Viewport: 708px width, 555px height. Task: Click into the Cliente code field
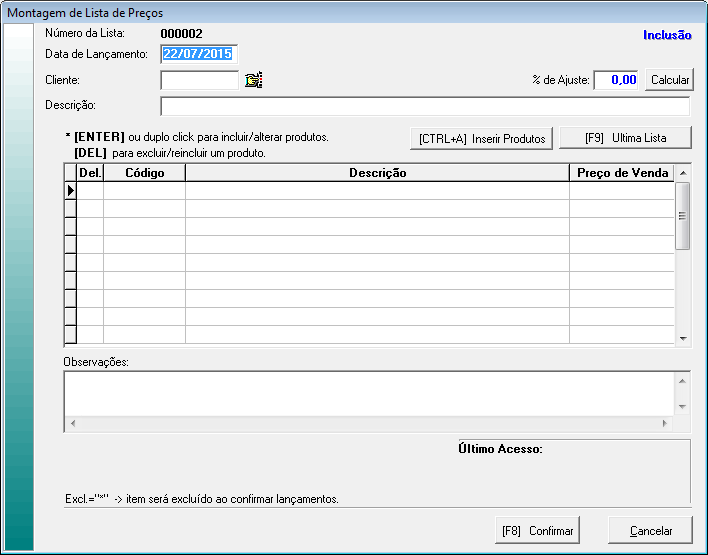point(199,80)
